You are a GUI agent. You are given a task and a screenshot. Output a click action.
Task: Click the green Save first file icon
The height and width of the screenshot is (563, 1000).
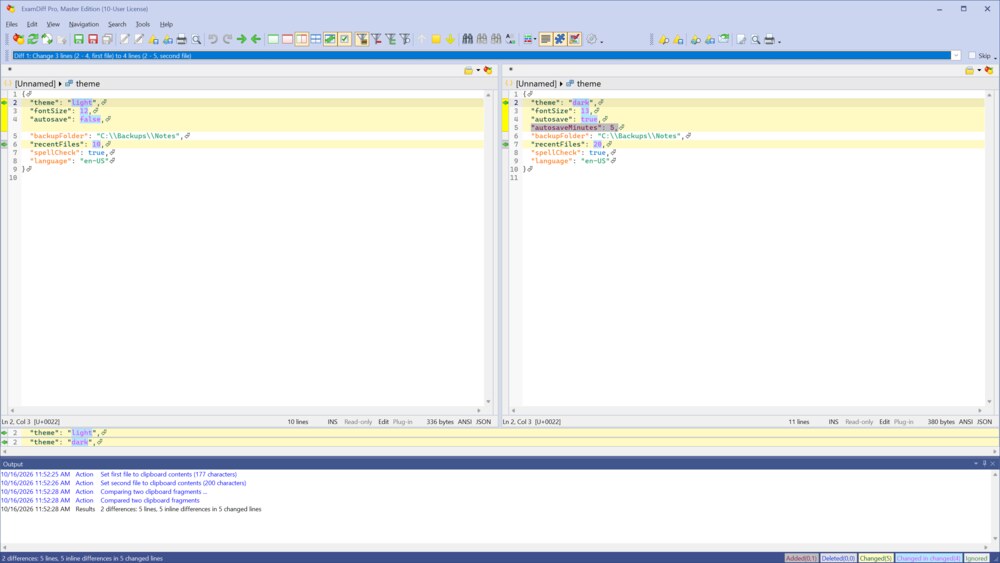point(78,40)
